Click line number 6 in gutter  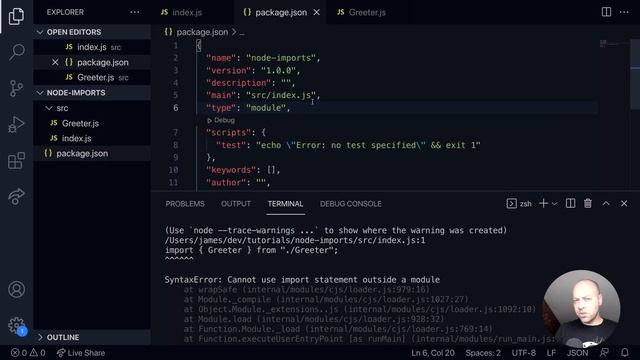tap(176, 108)
